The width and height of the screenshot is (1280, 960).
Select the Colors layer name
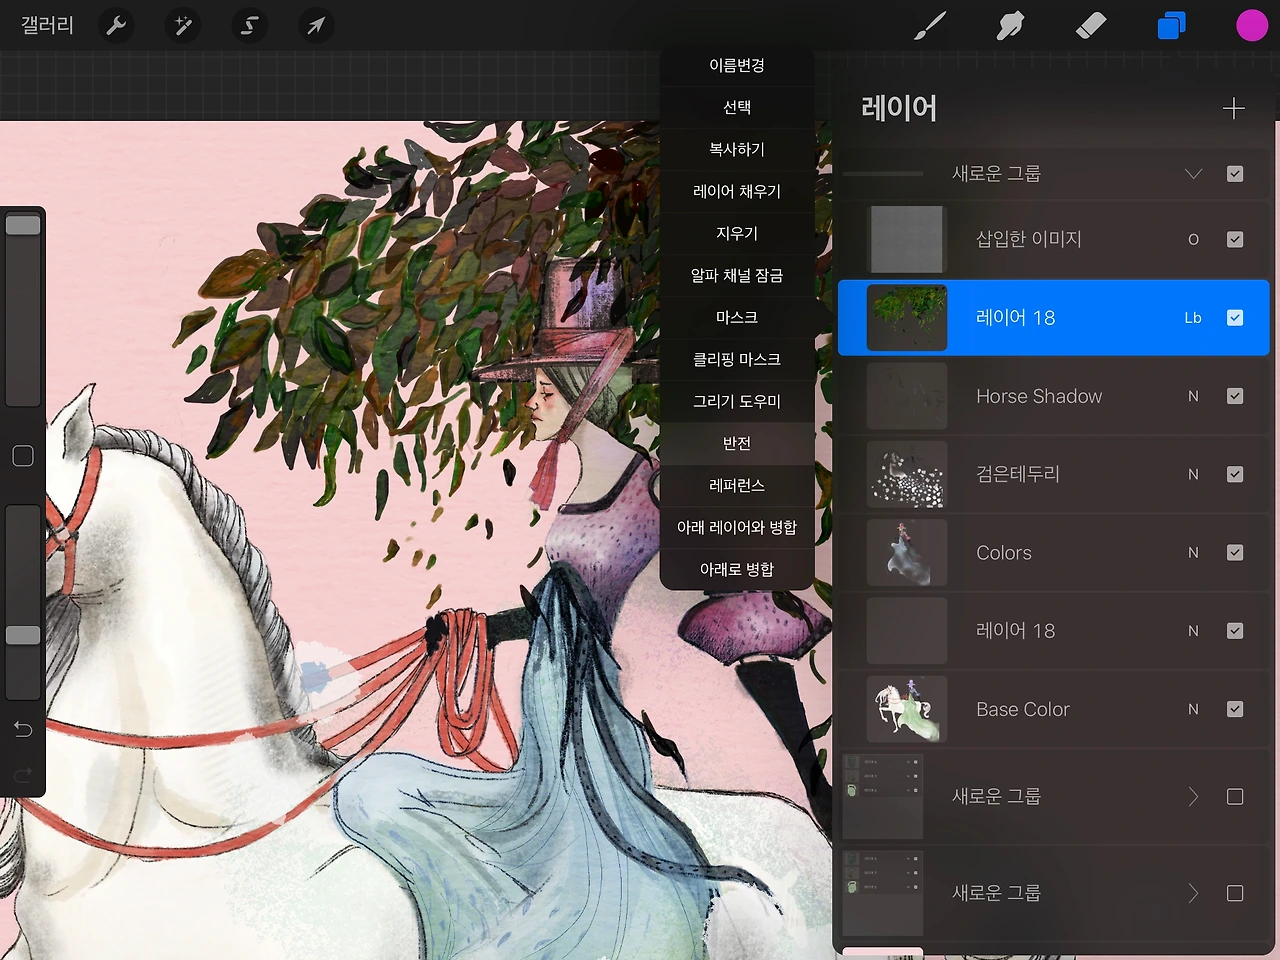pos(1004,553)
